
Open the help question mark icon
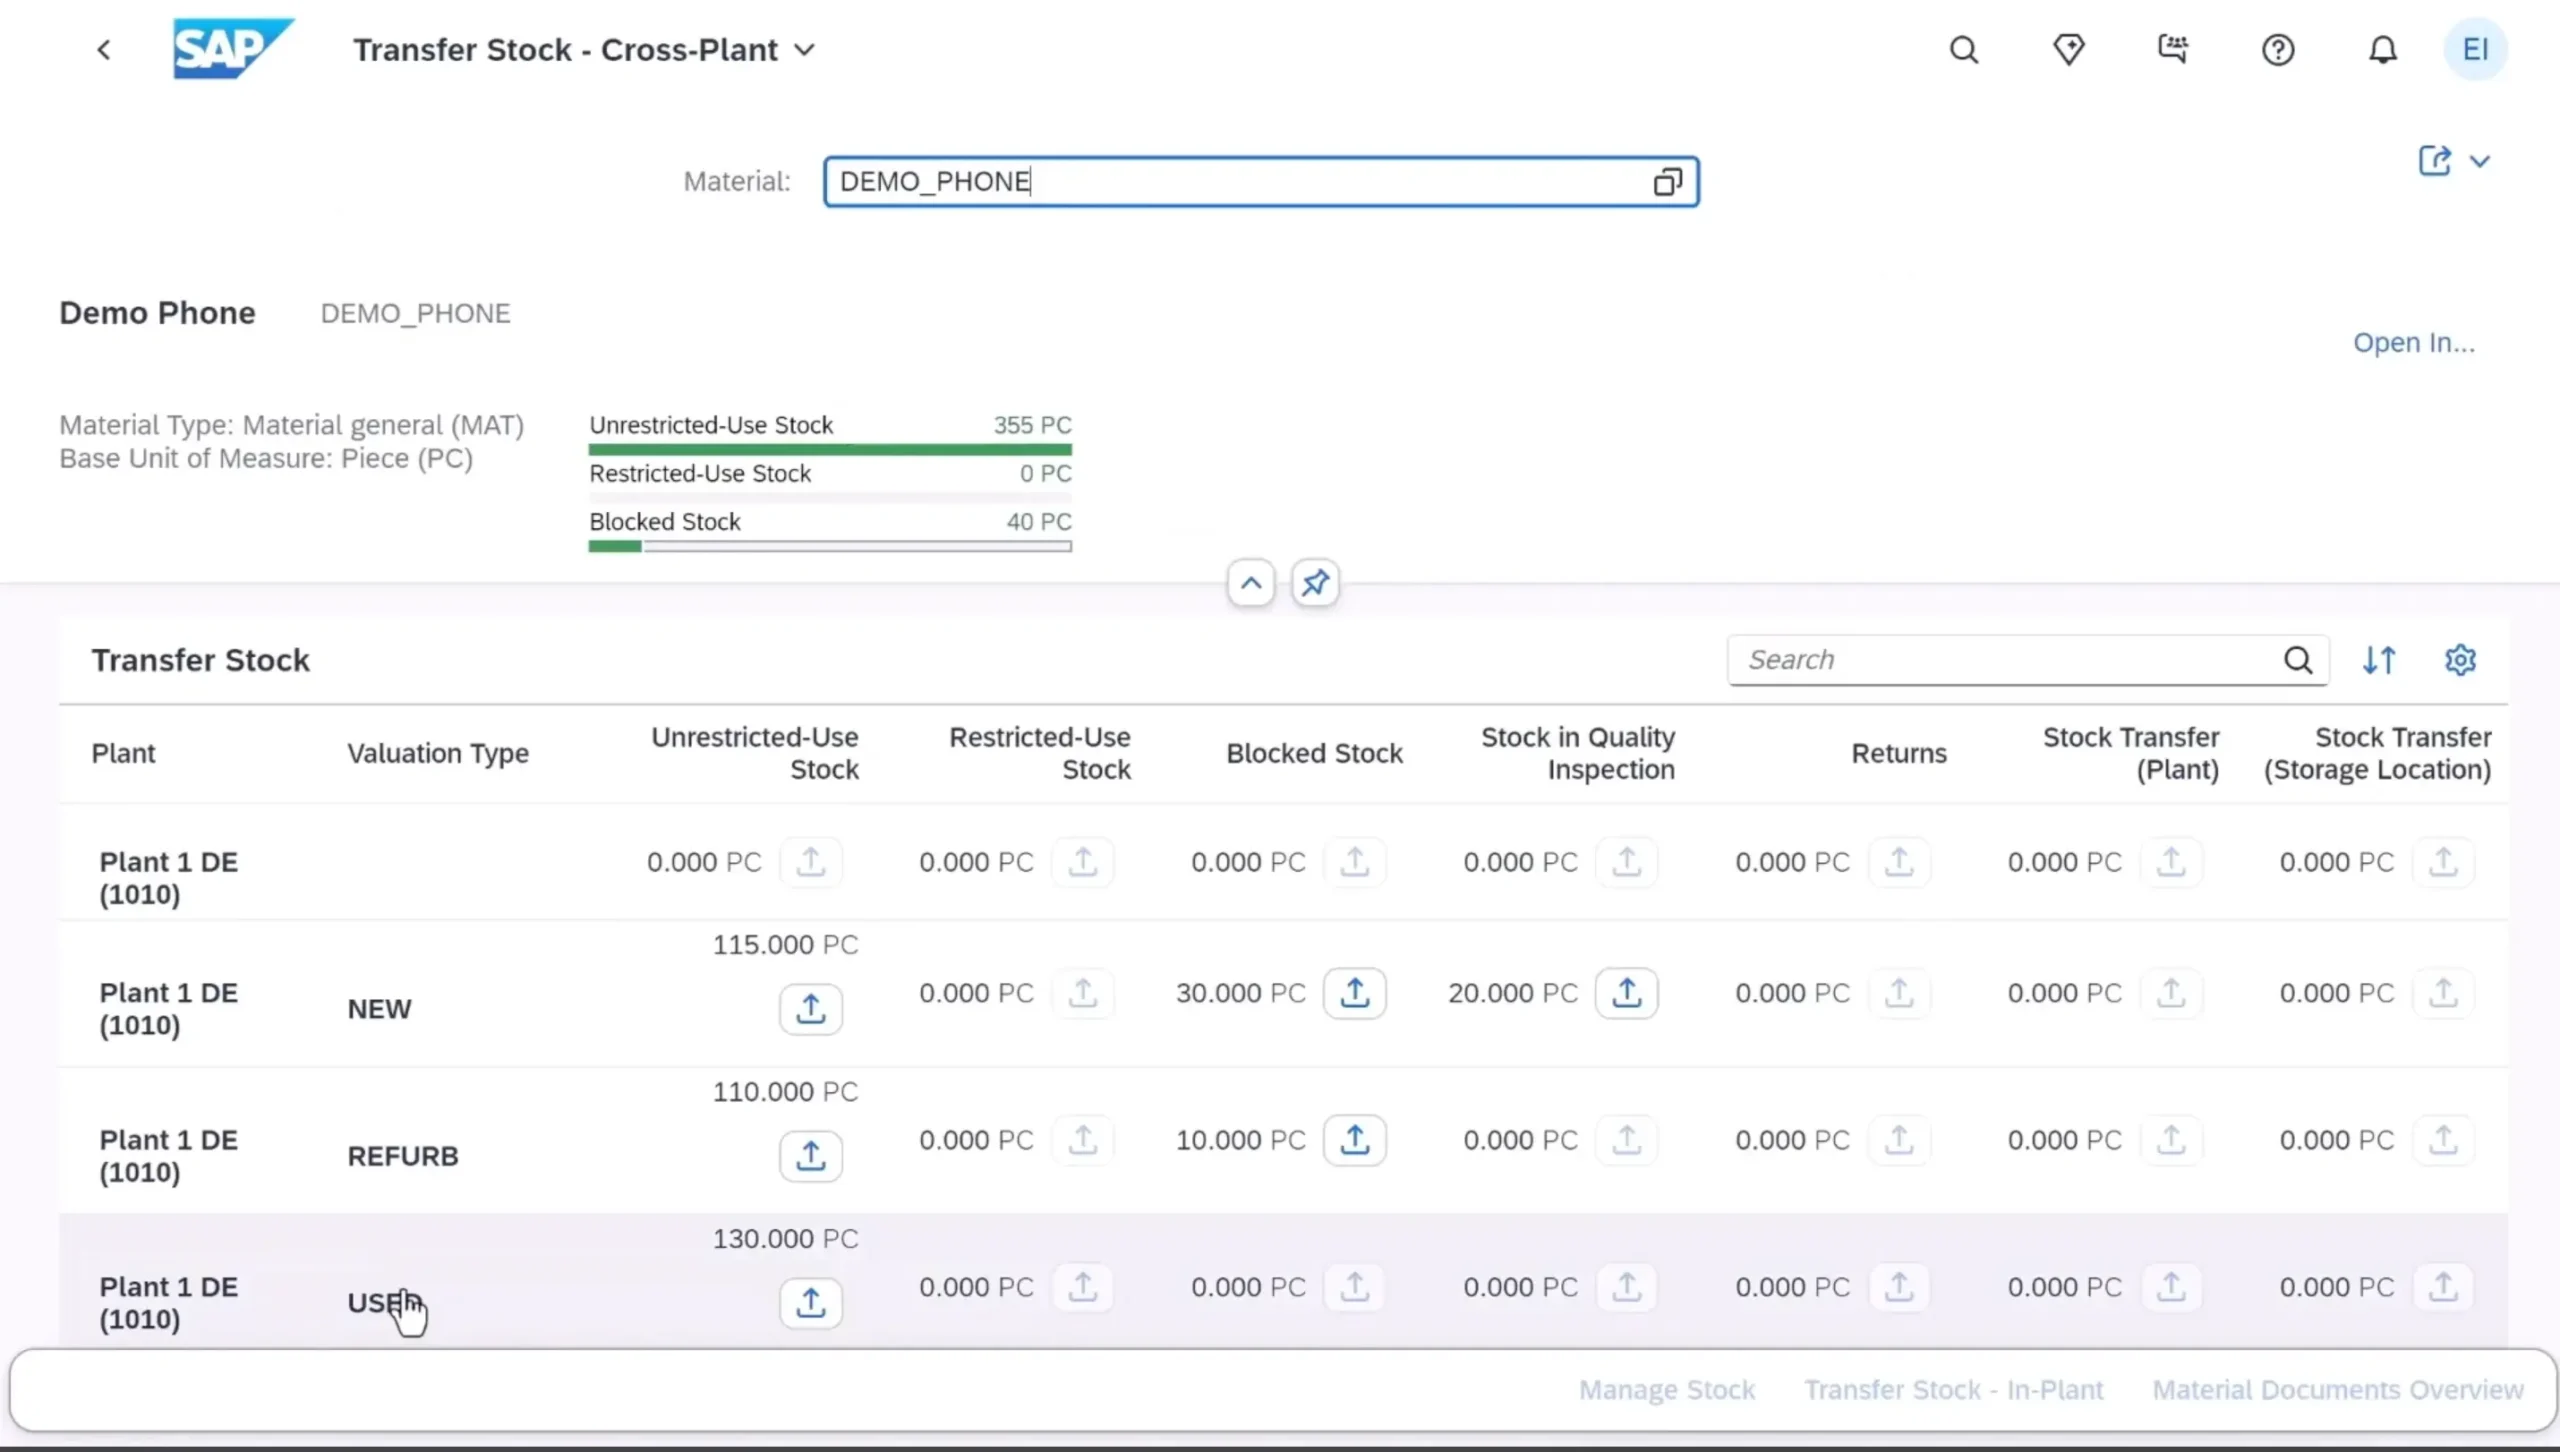click(x=2278, y=49)
